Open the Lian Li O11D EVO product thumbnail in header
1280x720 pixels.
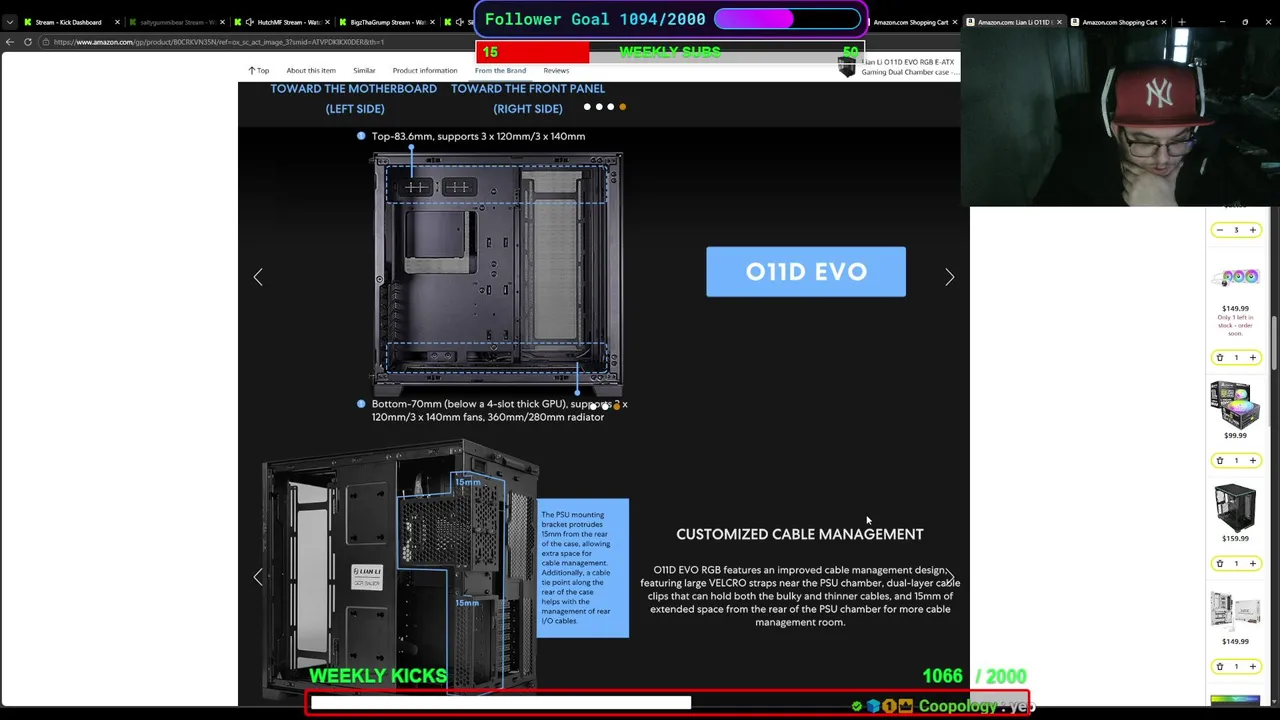pyautogui.click(x=848, y=67)
